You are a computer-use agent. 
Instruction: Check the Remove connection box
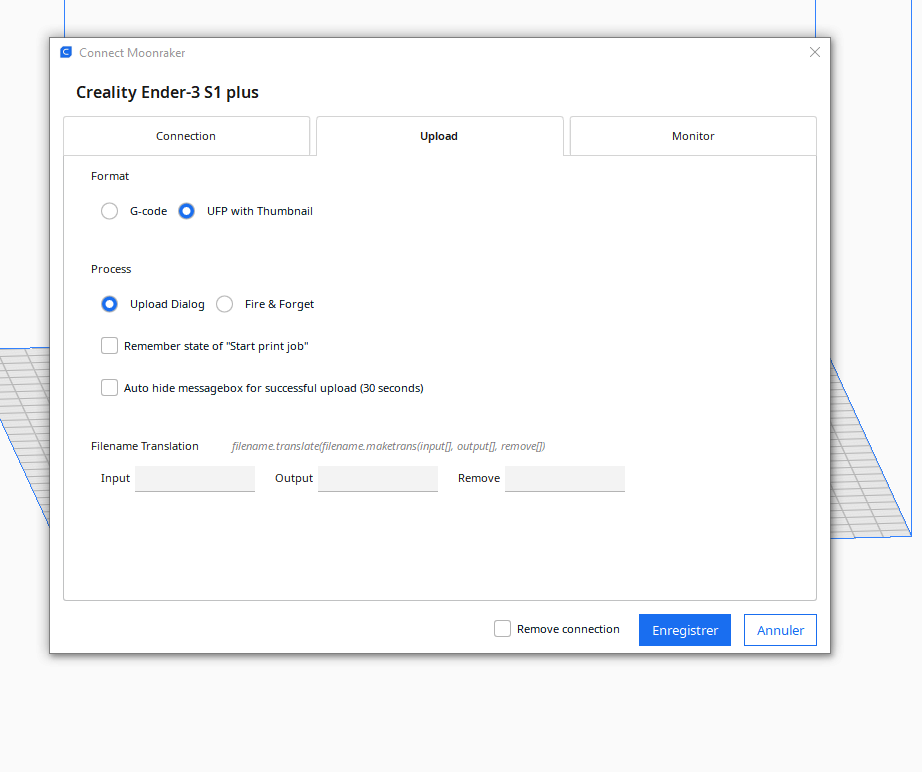pyautogui.click(x=503, y=629)
